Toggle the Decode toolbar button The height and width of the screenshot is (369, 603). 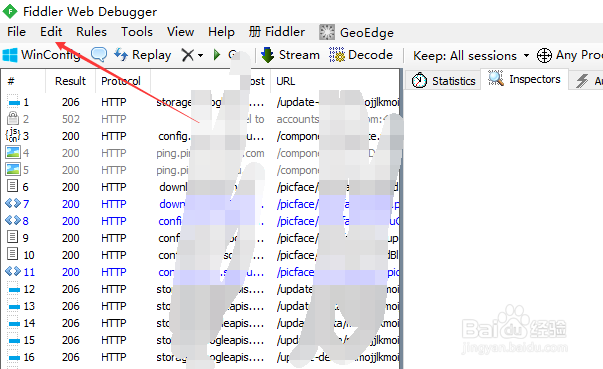click(x=361, y=55)
